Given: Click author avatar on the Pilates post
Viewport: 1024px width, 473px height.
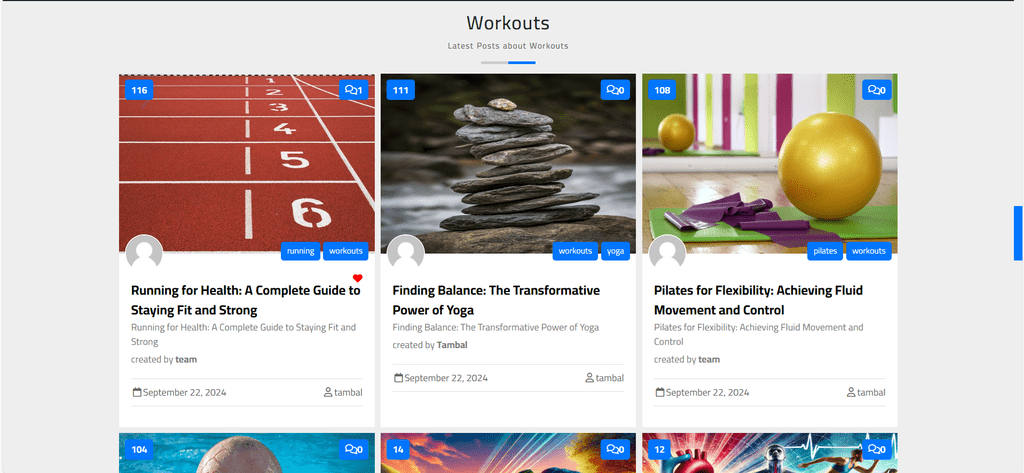Looking at the screenshot, I should click(667, 252).
